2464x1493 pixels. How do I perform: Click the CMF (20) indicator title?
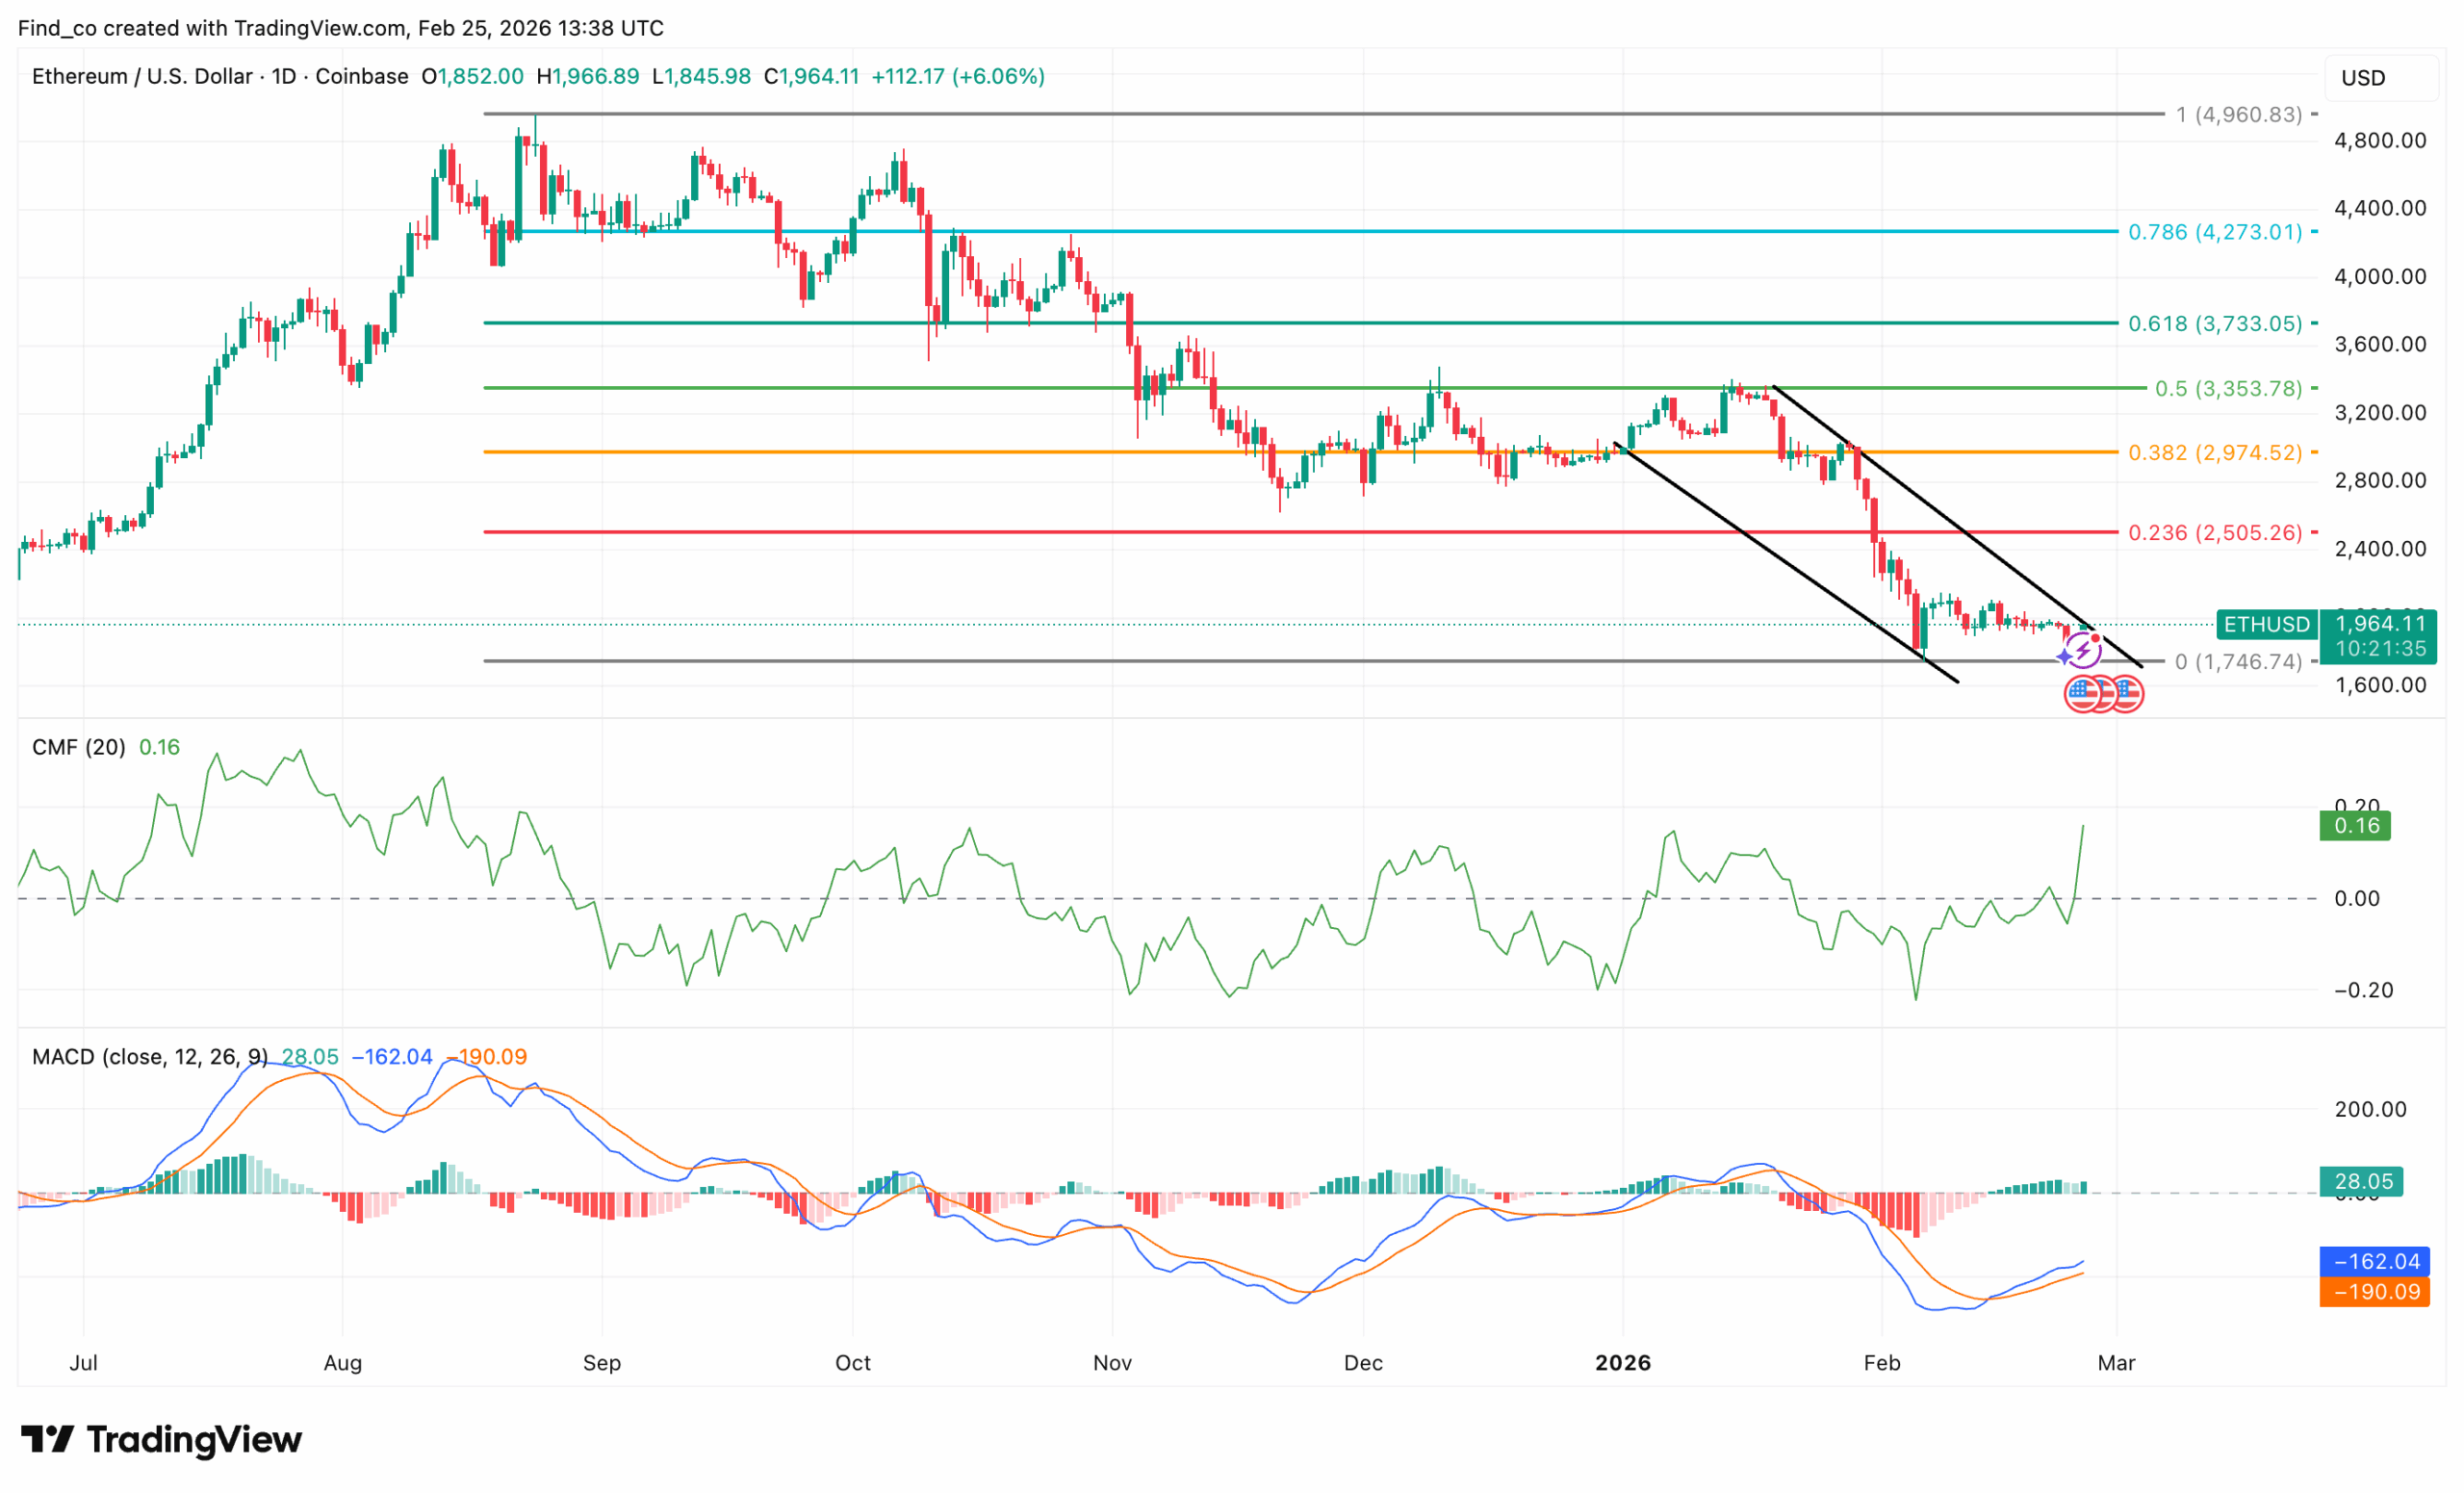(79, 747)
